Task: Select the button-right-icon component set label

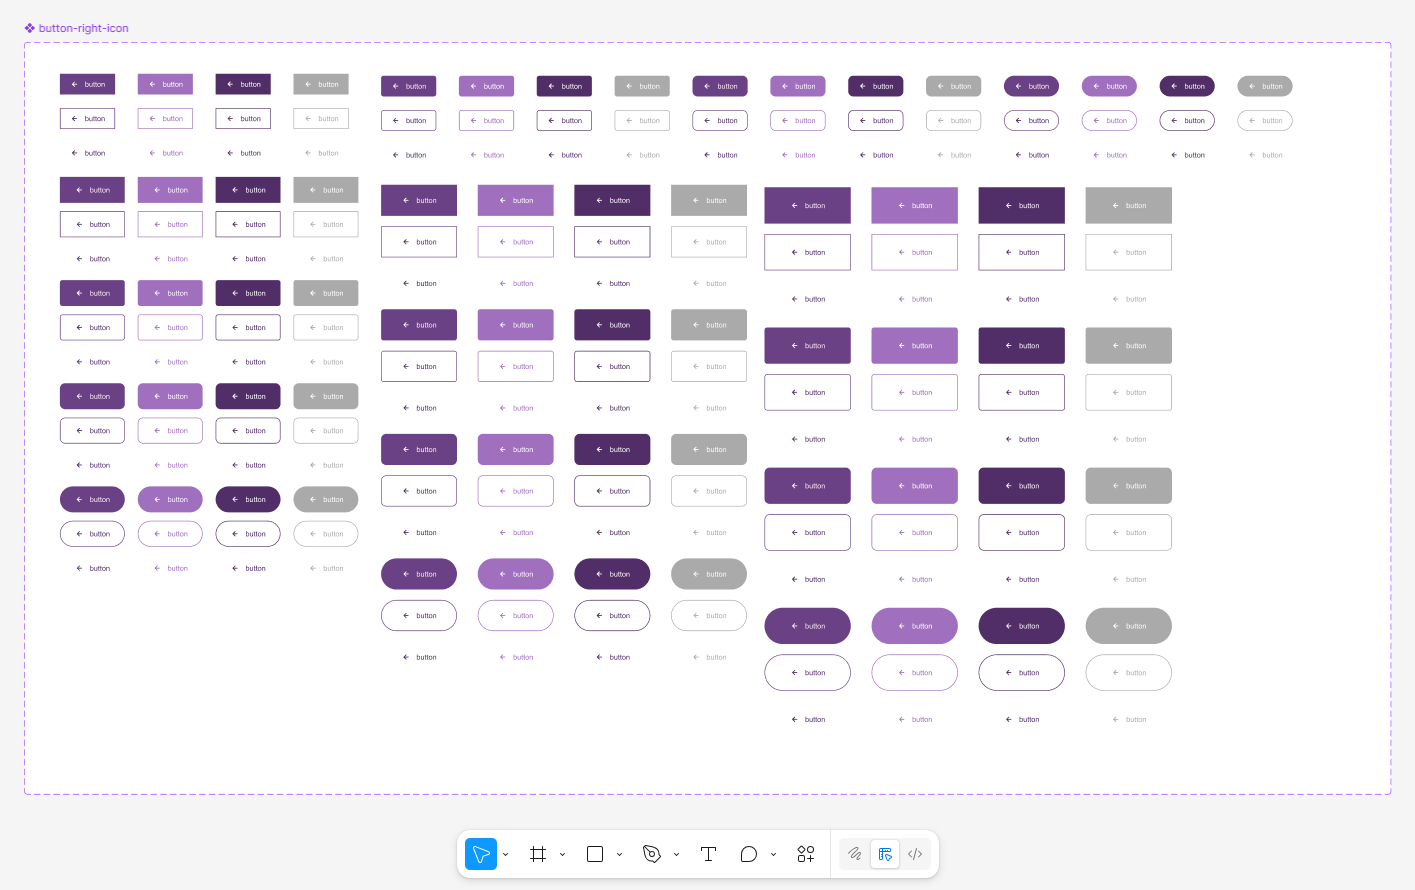Action: [84, 28]
